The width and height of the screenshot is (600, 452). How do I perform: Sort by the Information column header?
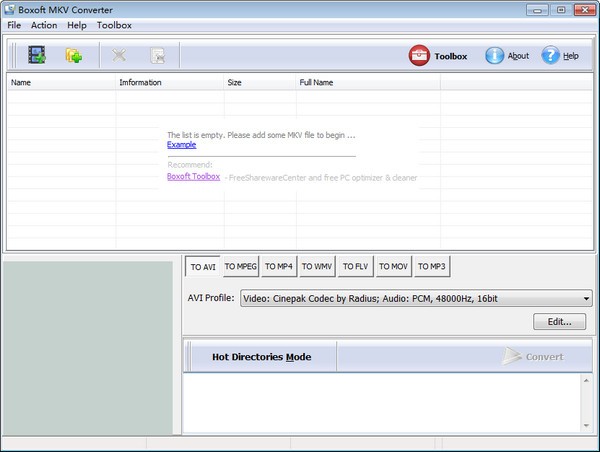click(x=170, y=82)
